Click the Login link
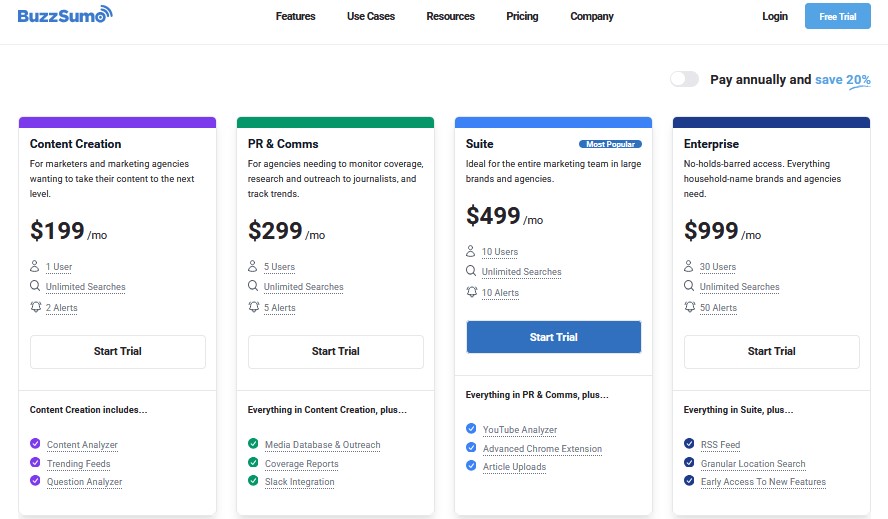 point(775,17)
